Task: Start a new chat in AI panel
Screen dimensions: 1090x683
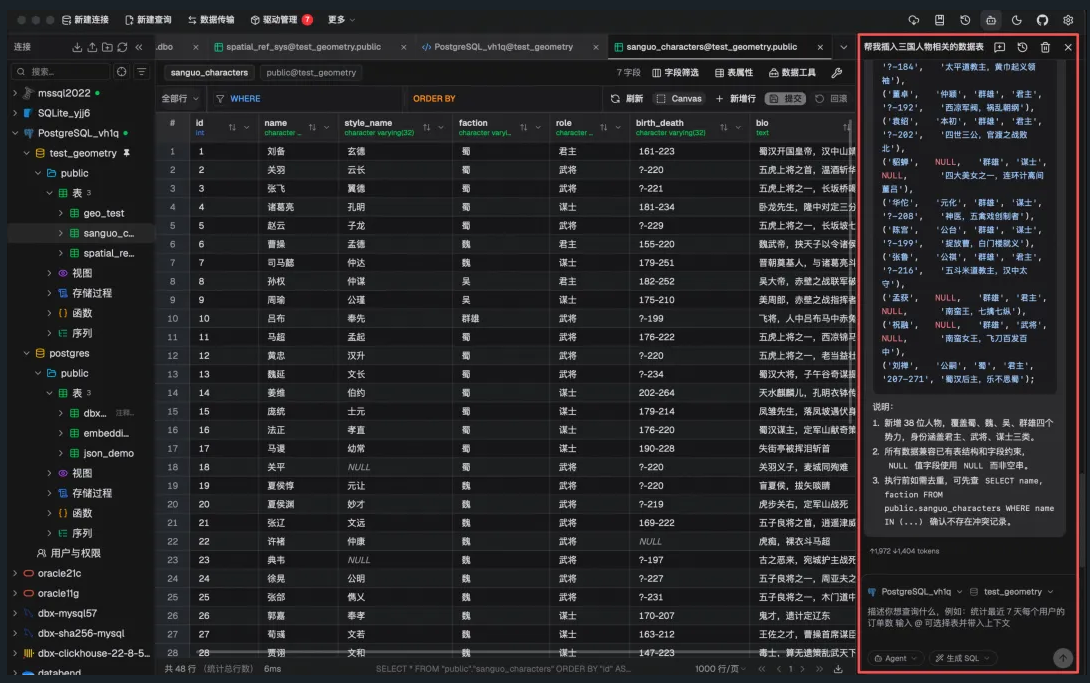Action: 999,47
